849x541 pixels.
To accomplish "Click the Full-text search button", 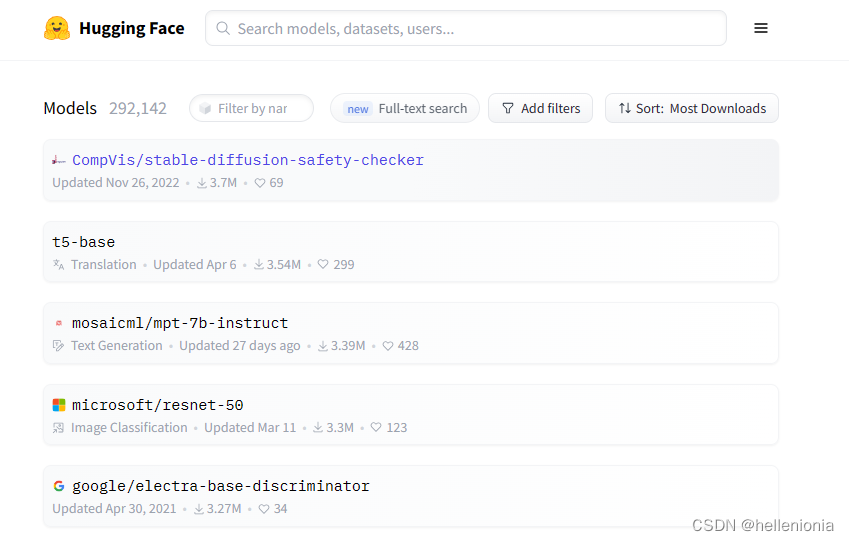I will pos(405,108).
